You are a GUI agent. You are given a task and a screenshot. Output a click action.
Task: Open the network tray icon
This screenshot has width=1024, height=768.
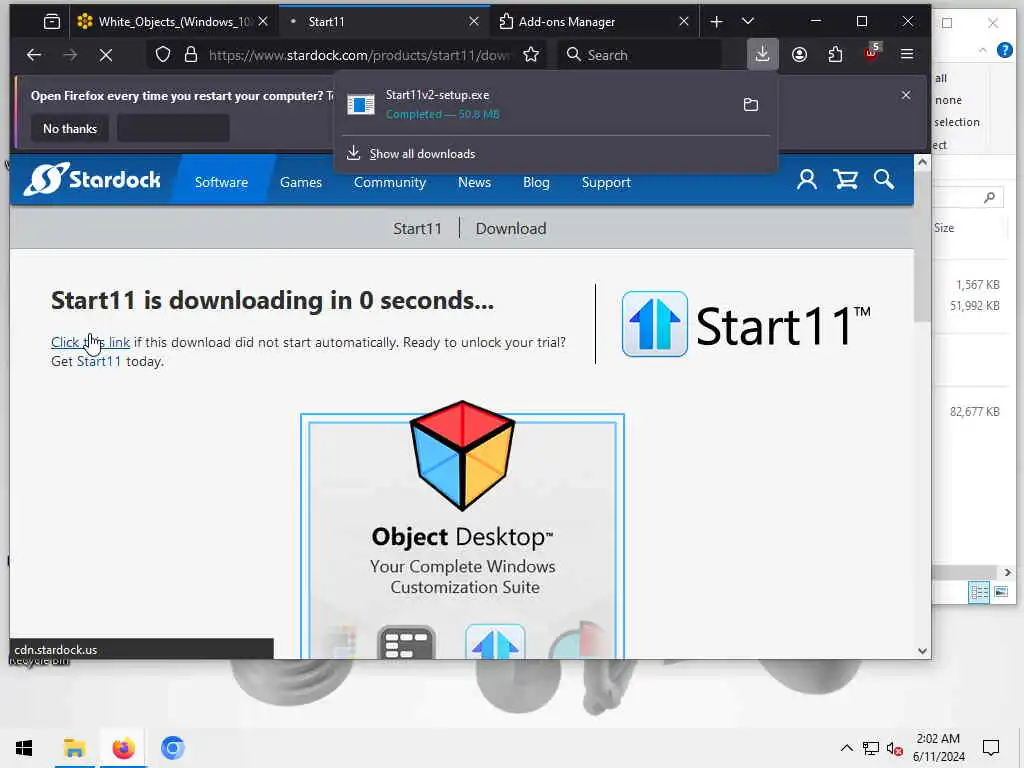pos(871,748)
